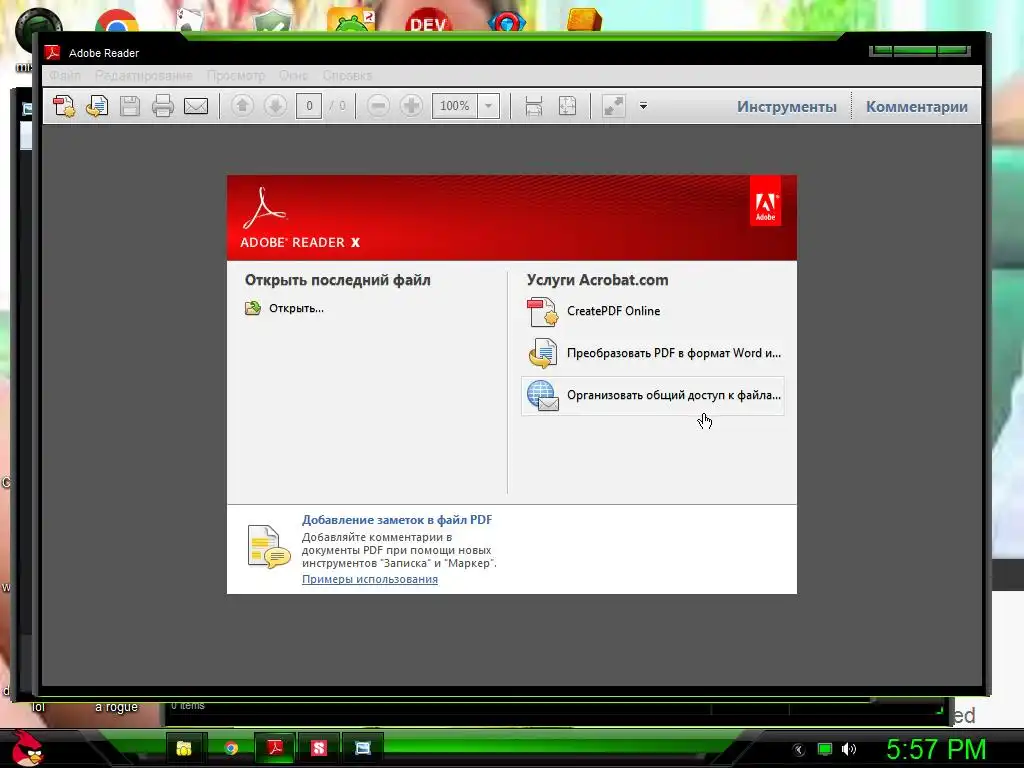
Task: Click the Adobe Reader taskbar button
Action: [275, 747]
